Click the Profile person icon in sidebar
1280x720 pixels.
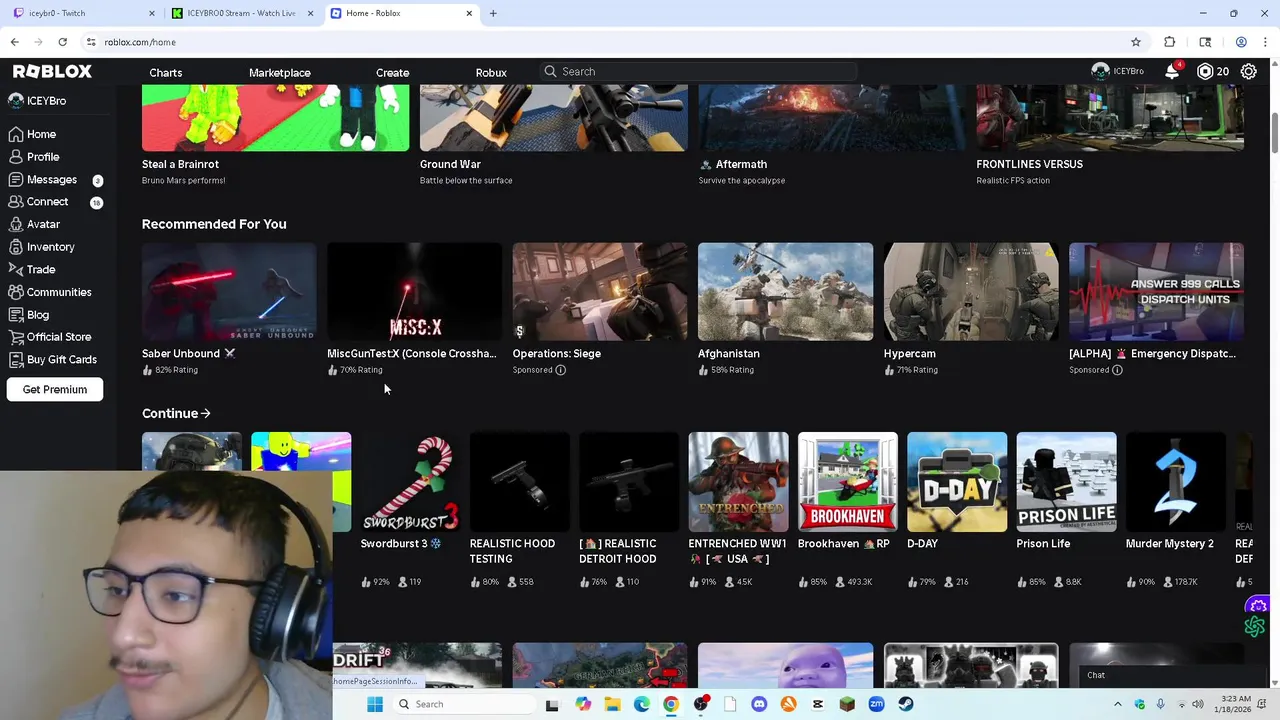click(16, 157)
